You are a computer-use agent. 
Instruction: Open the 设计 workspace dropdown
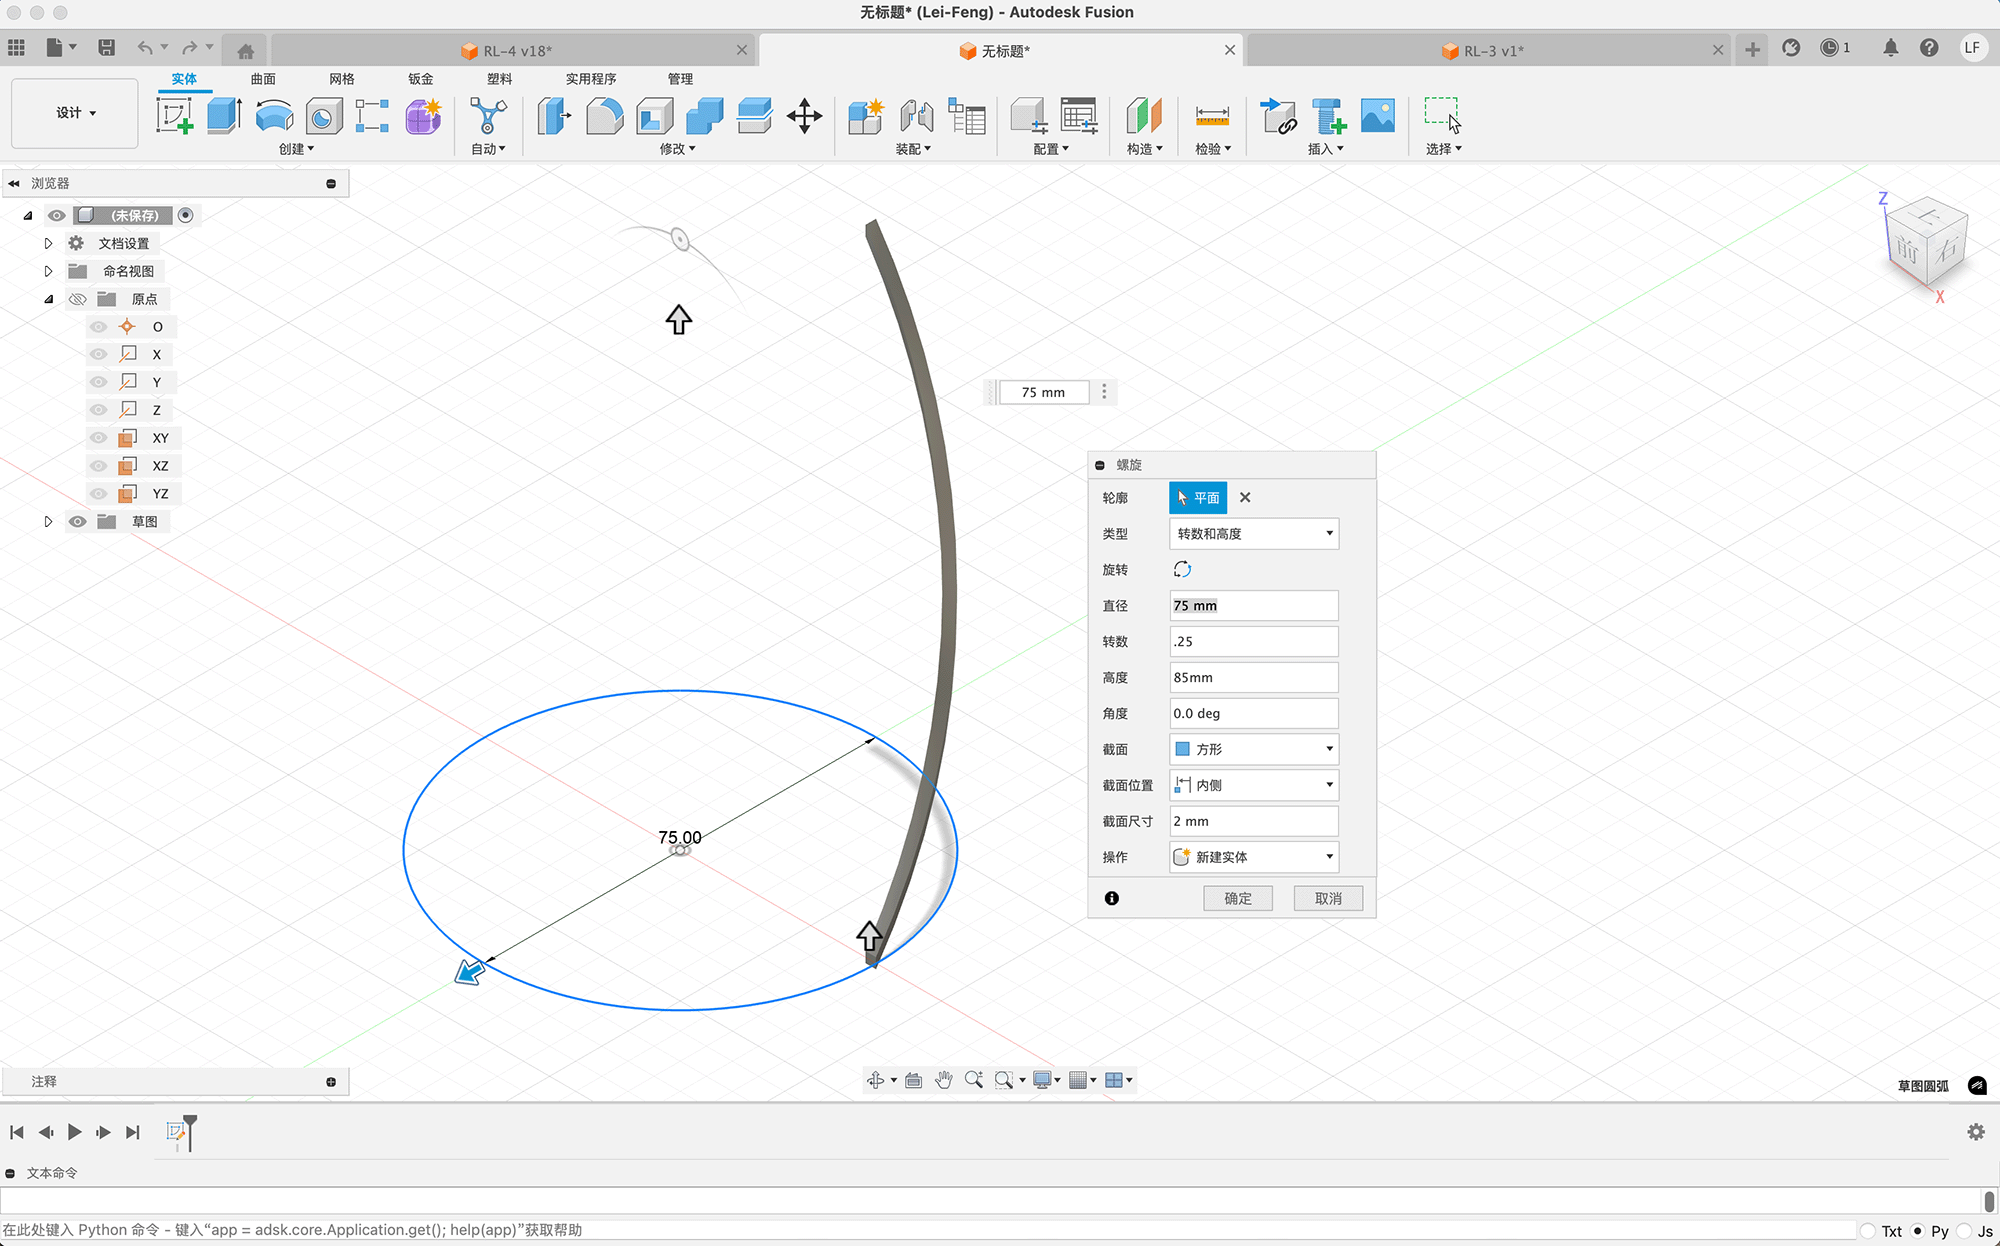pyautogui.click(x=75, y=113)
